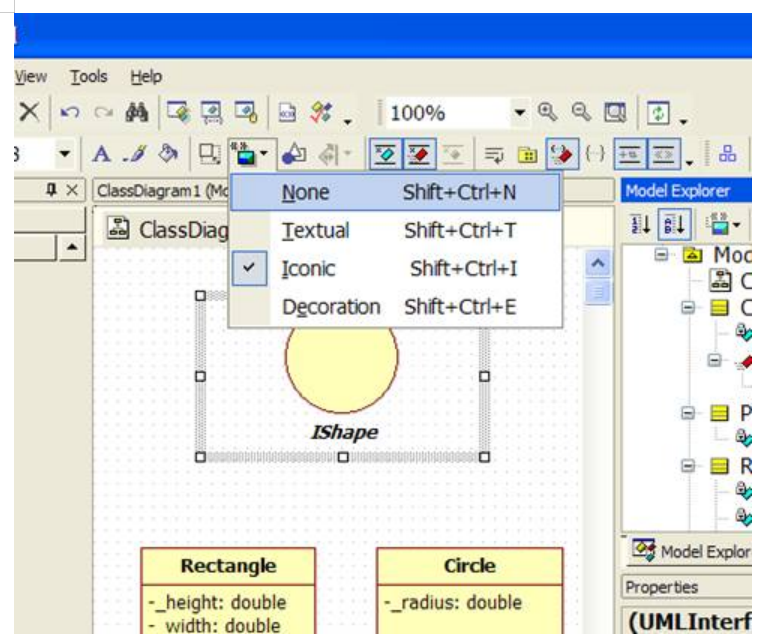Zoom out with the magnifier minus icon
The height and width of the screenshot is (642, 772).
581,112
